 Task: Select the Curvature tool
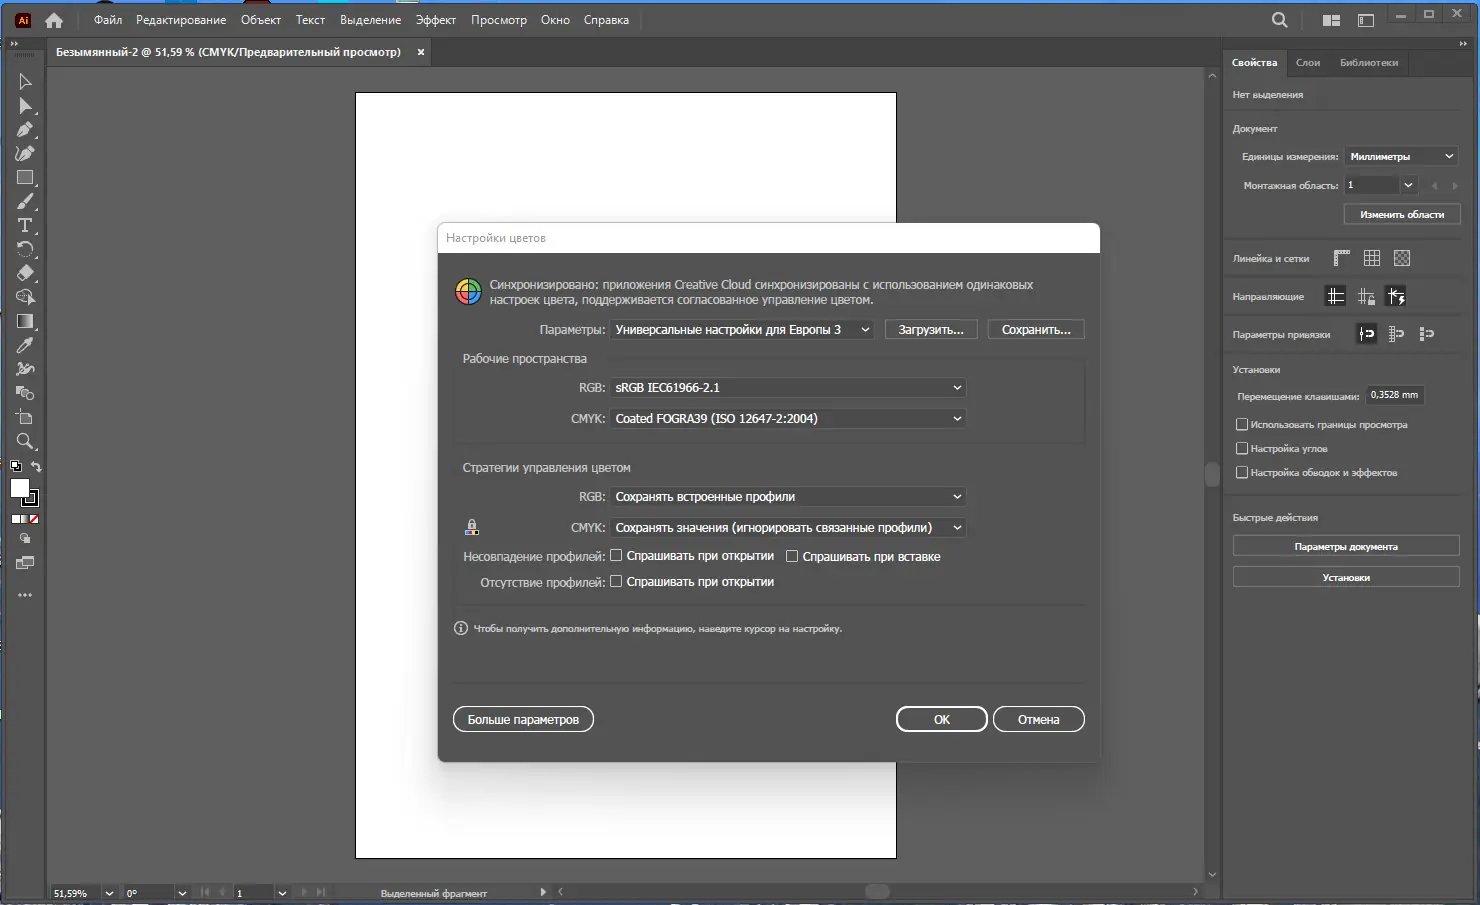(25, 154)
